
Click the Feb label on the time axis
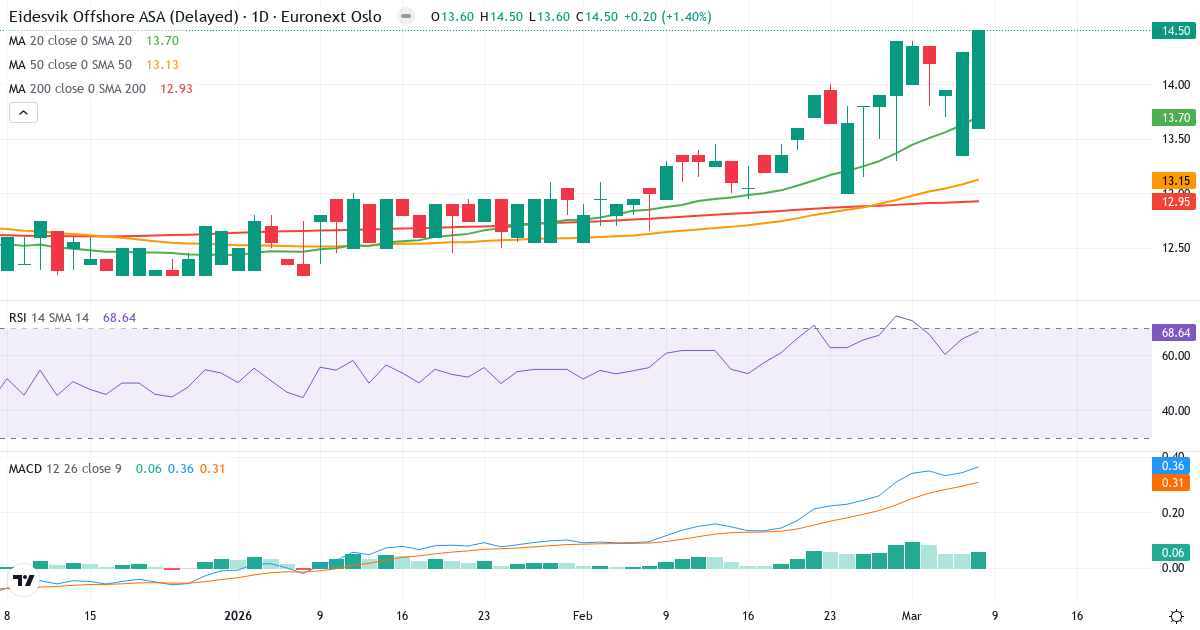[x=583, y=615]
